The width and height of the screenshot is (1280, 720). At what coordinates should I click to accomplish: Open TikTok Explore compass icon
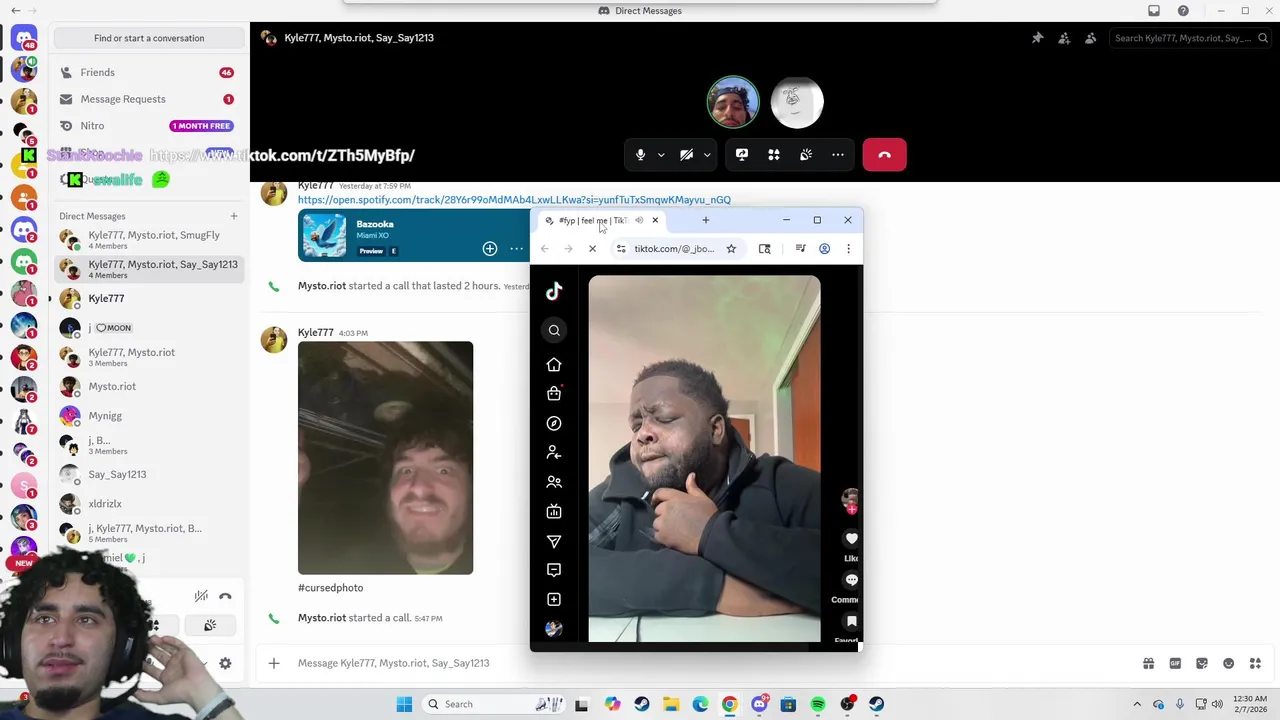(554, 423)
